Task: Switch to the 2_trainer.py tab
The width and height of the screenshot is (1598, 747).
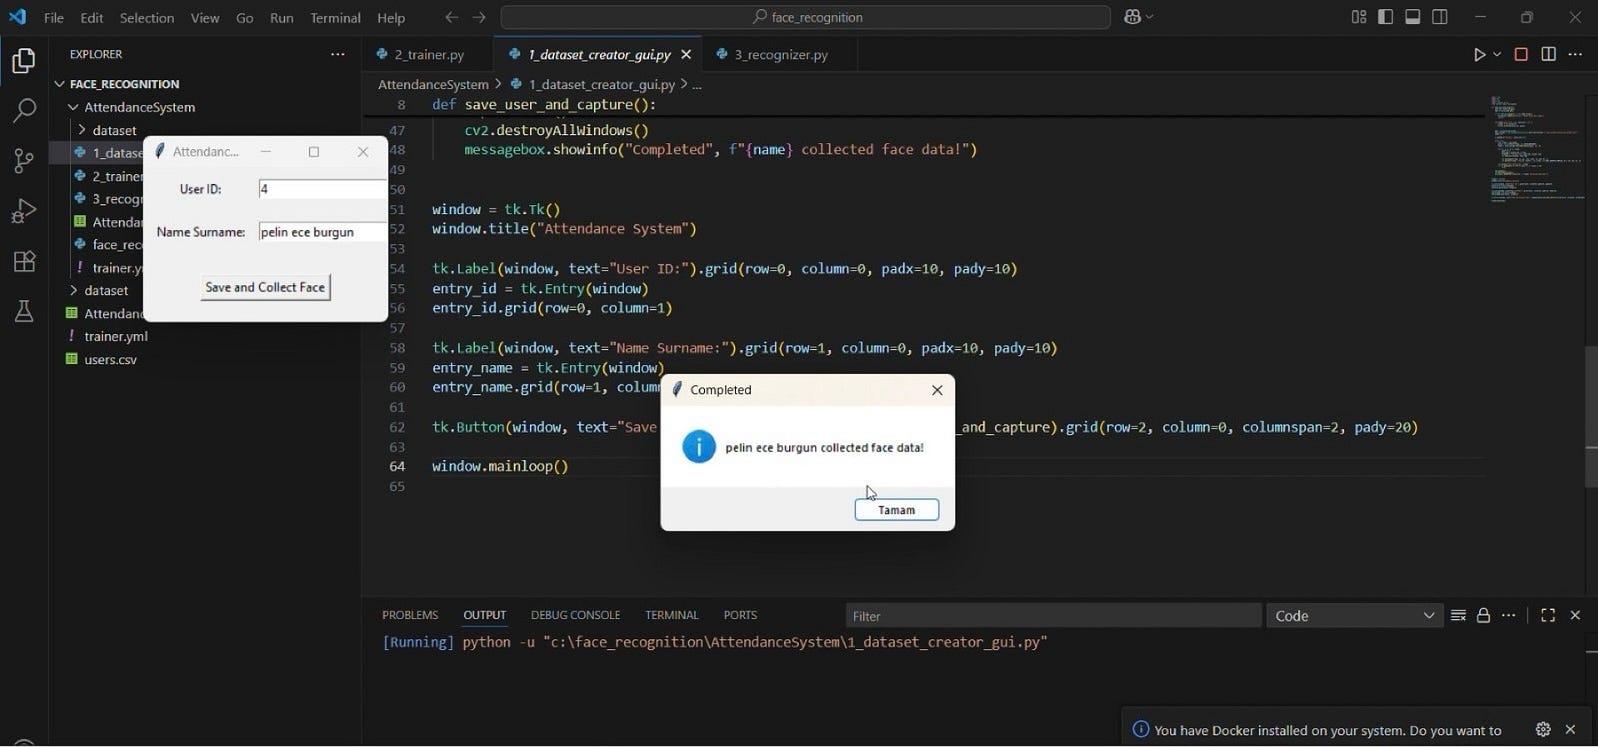Action: click(429, 55)
